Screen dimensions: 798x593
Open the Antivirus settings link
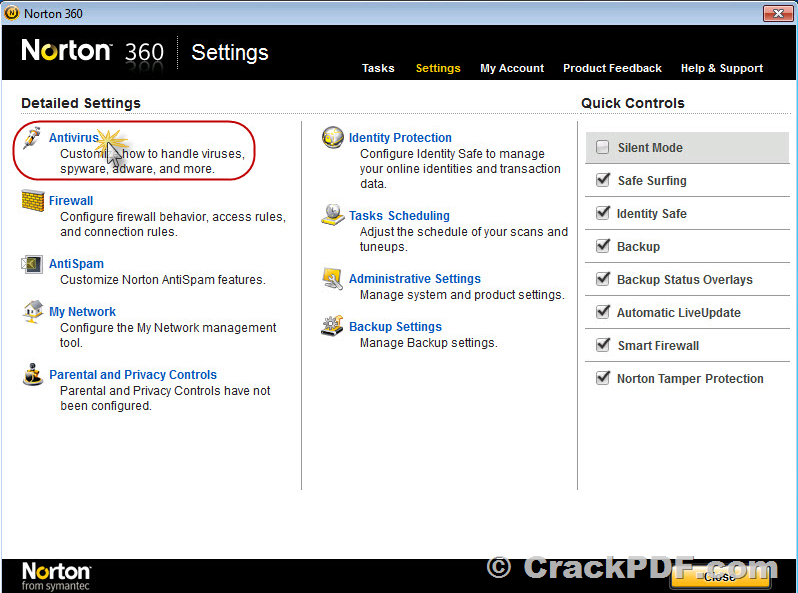click(x=74, y=137)
